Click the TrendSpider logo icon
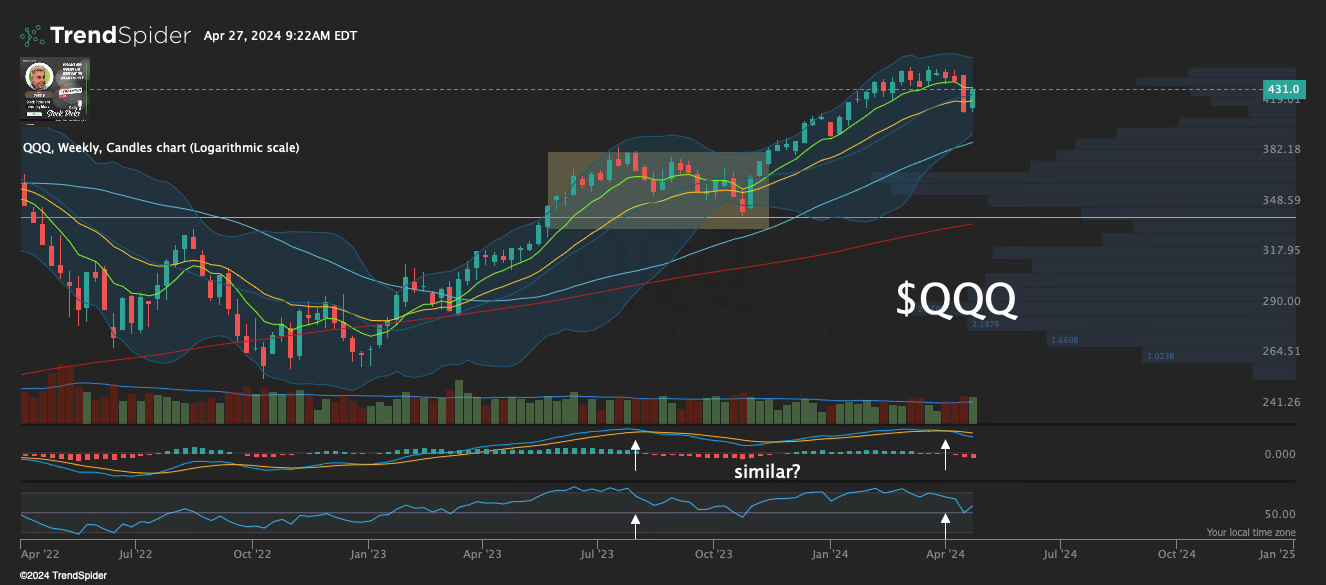 click(x=32, y=36)
